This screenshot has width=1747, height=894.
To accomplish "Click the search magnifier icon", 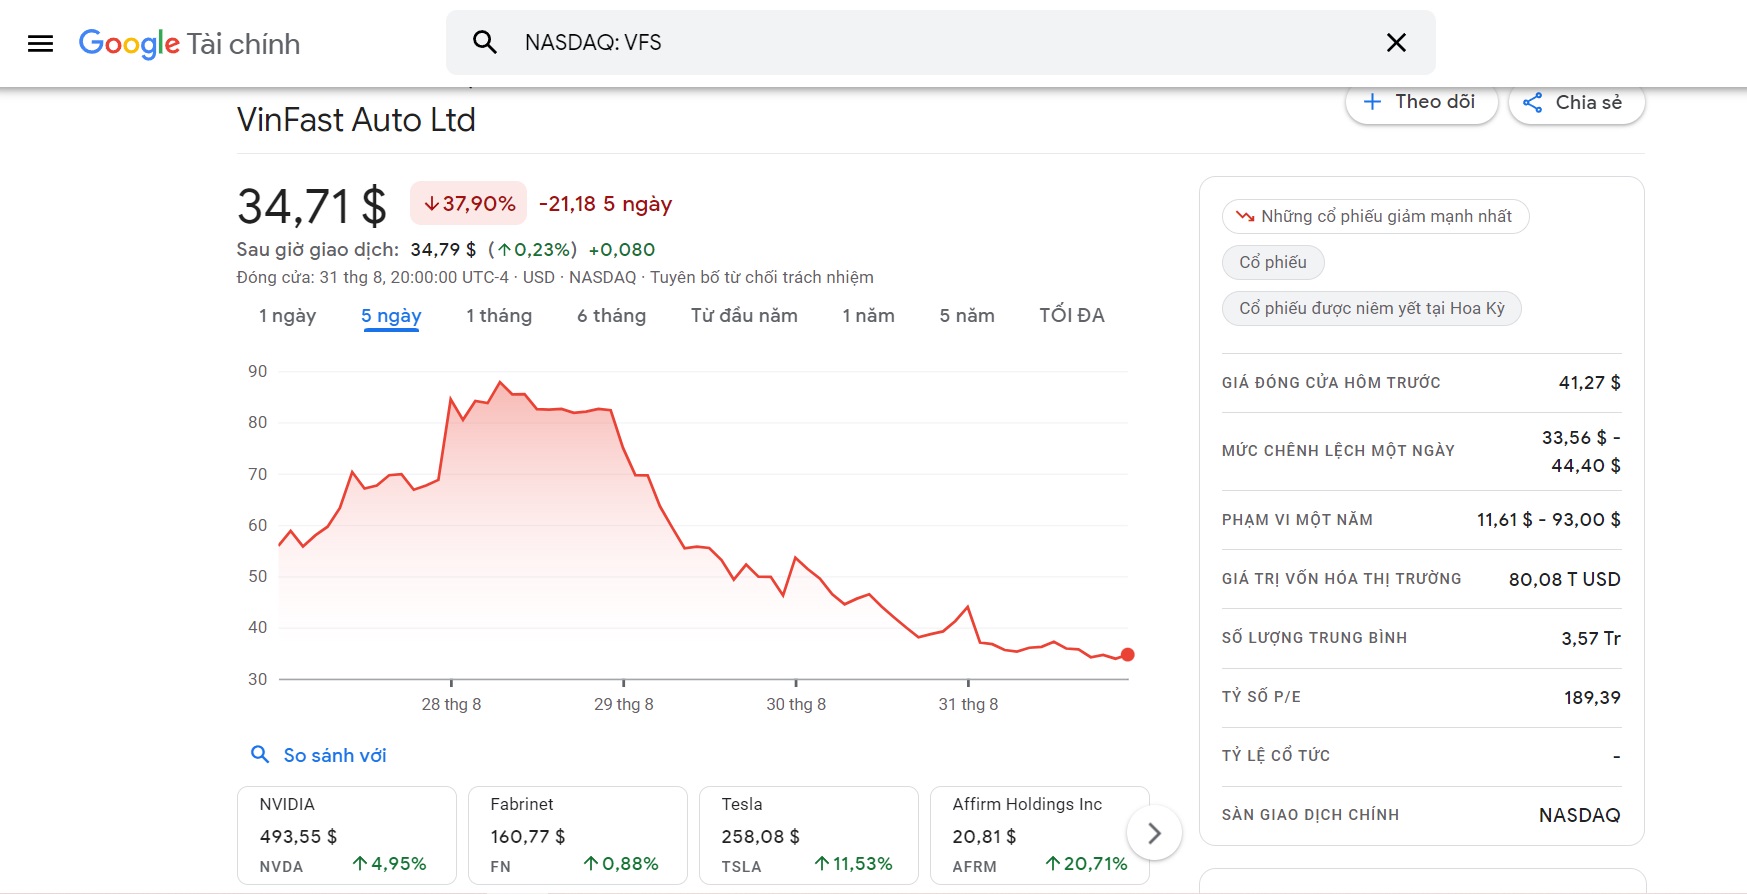I will (x=485, y=42).
